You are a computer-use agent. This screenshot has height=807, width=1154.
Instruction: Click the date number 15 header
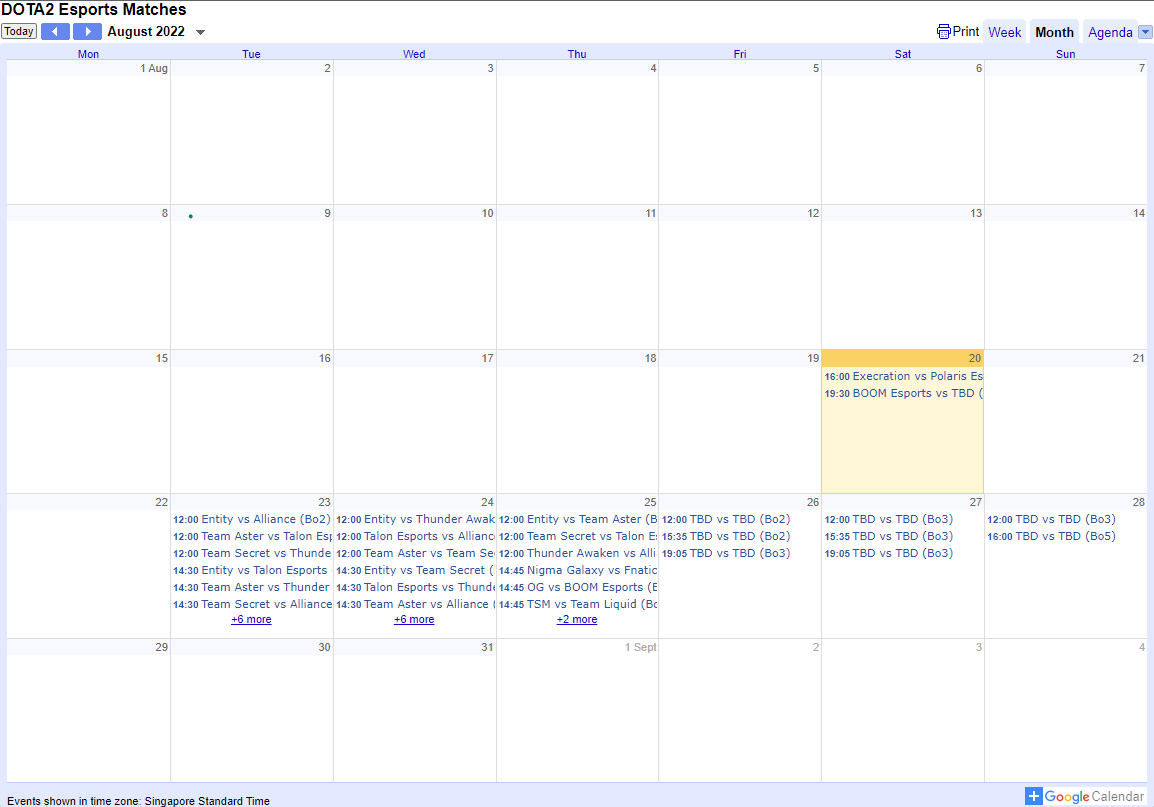pyautogui.click(x=162, y=358)
